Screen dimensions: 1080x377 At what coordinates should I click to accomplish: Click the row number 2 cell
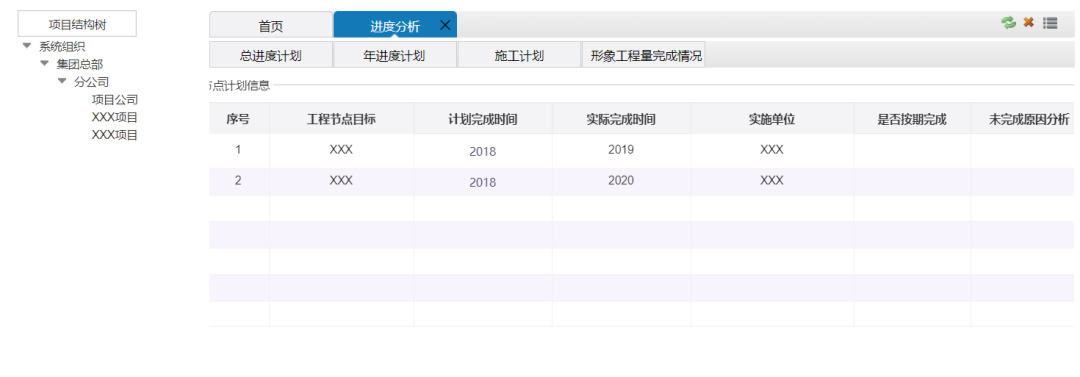[x=238, y=181]
